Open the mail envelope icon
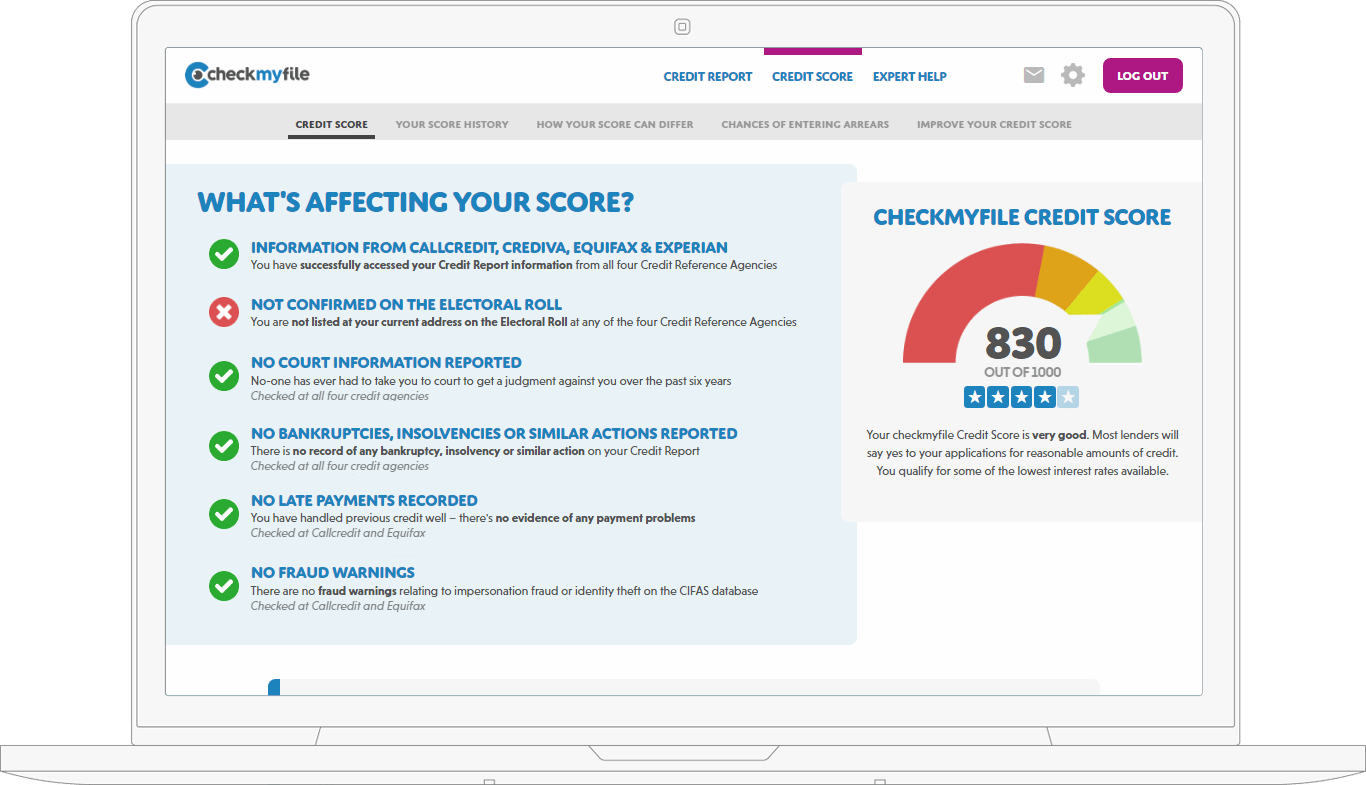The width and height of the screenshot is (1366, 785). 1033,74
